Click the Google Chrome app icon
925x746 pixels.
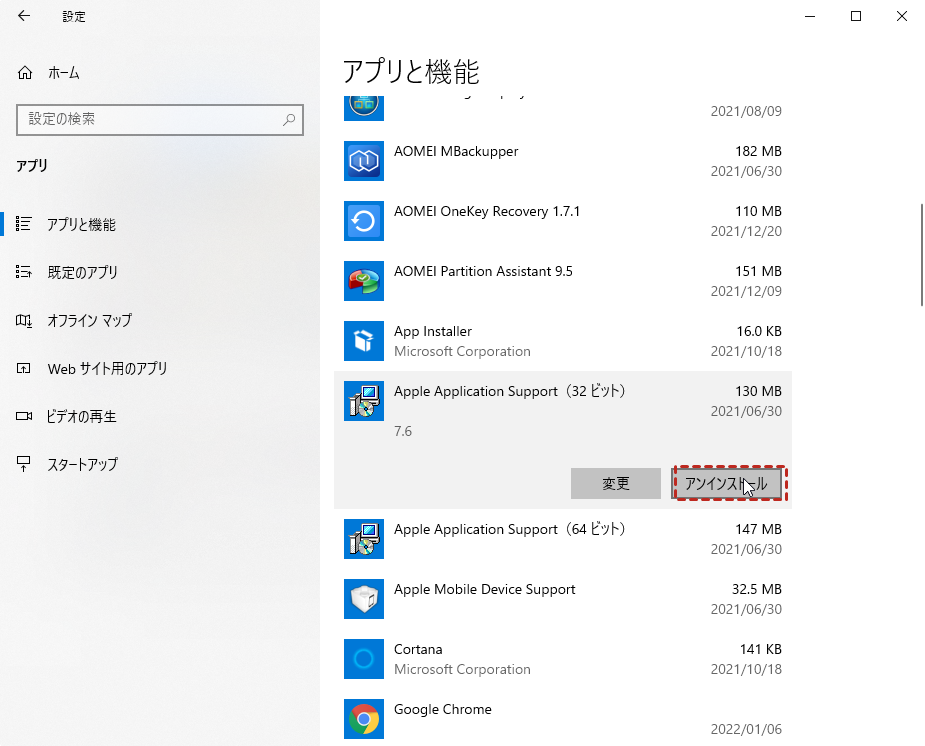point(364,719)
